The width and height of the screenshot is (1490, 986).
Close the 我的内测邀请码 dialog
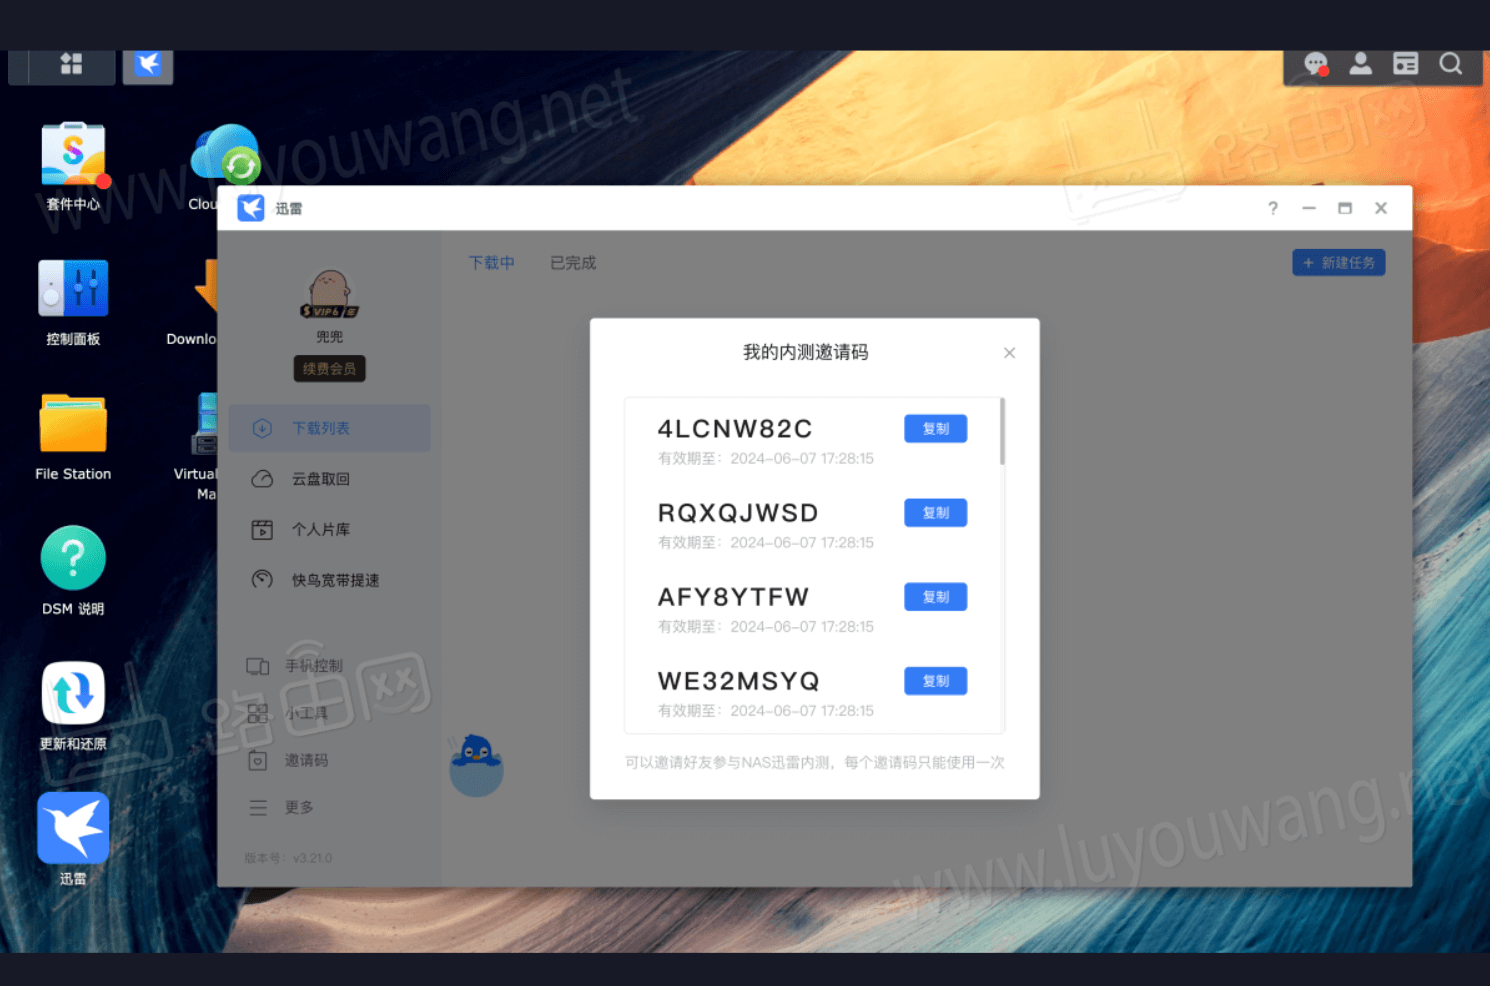[x=1009, y=353]
